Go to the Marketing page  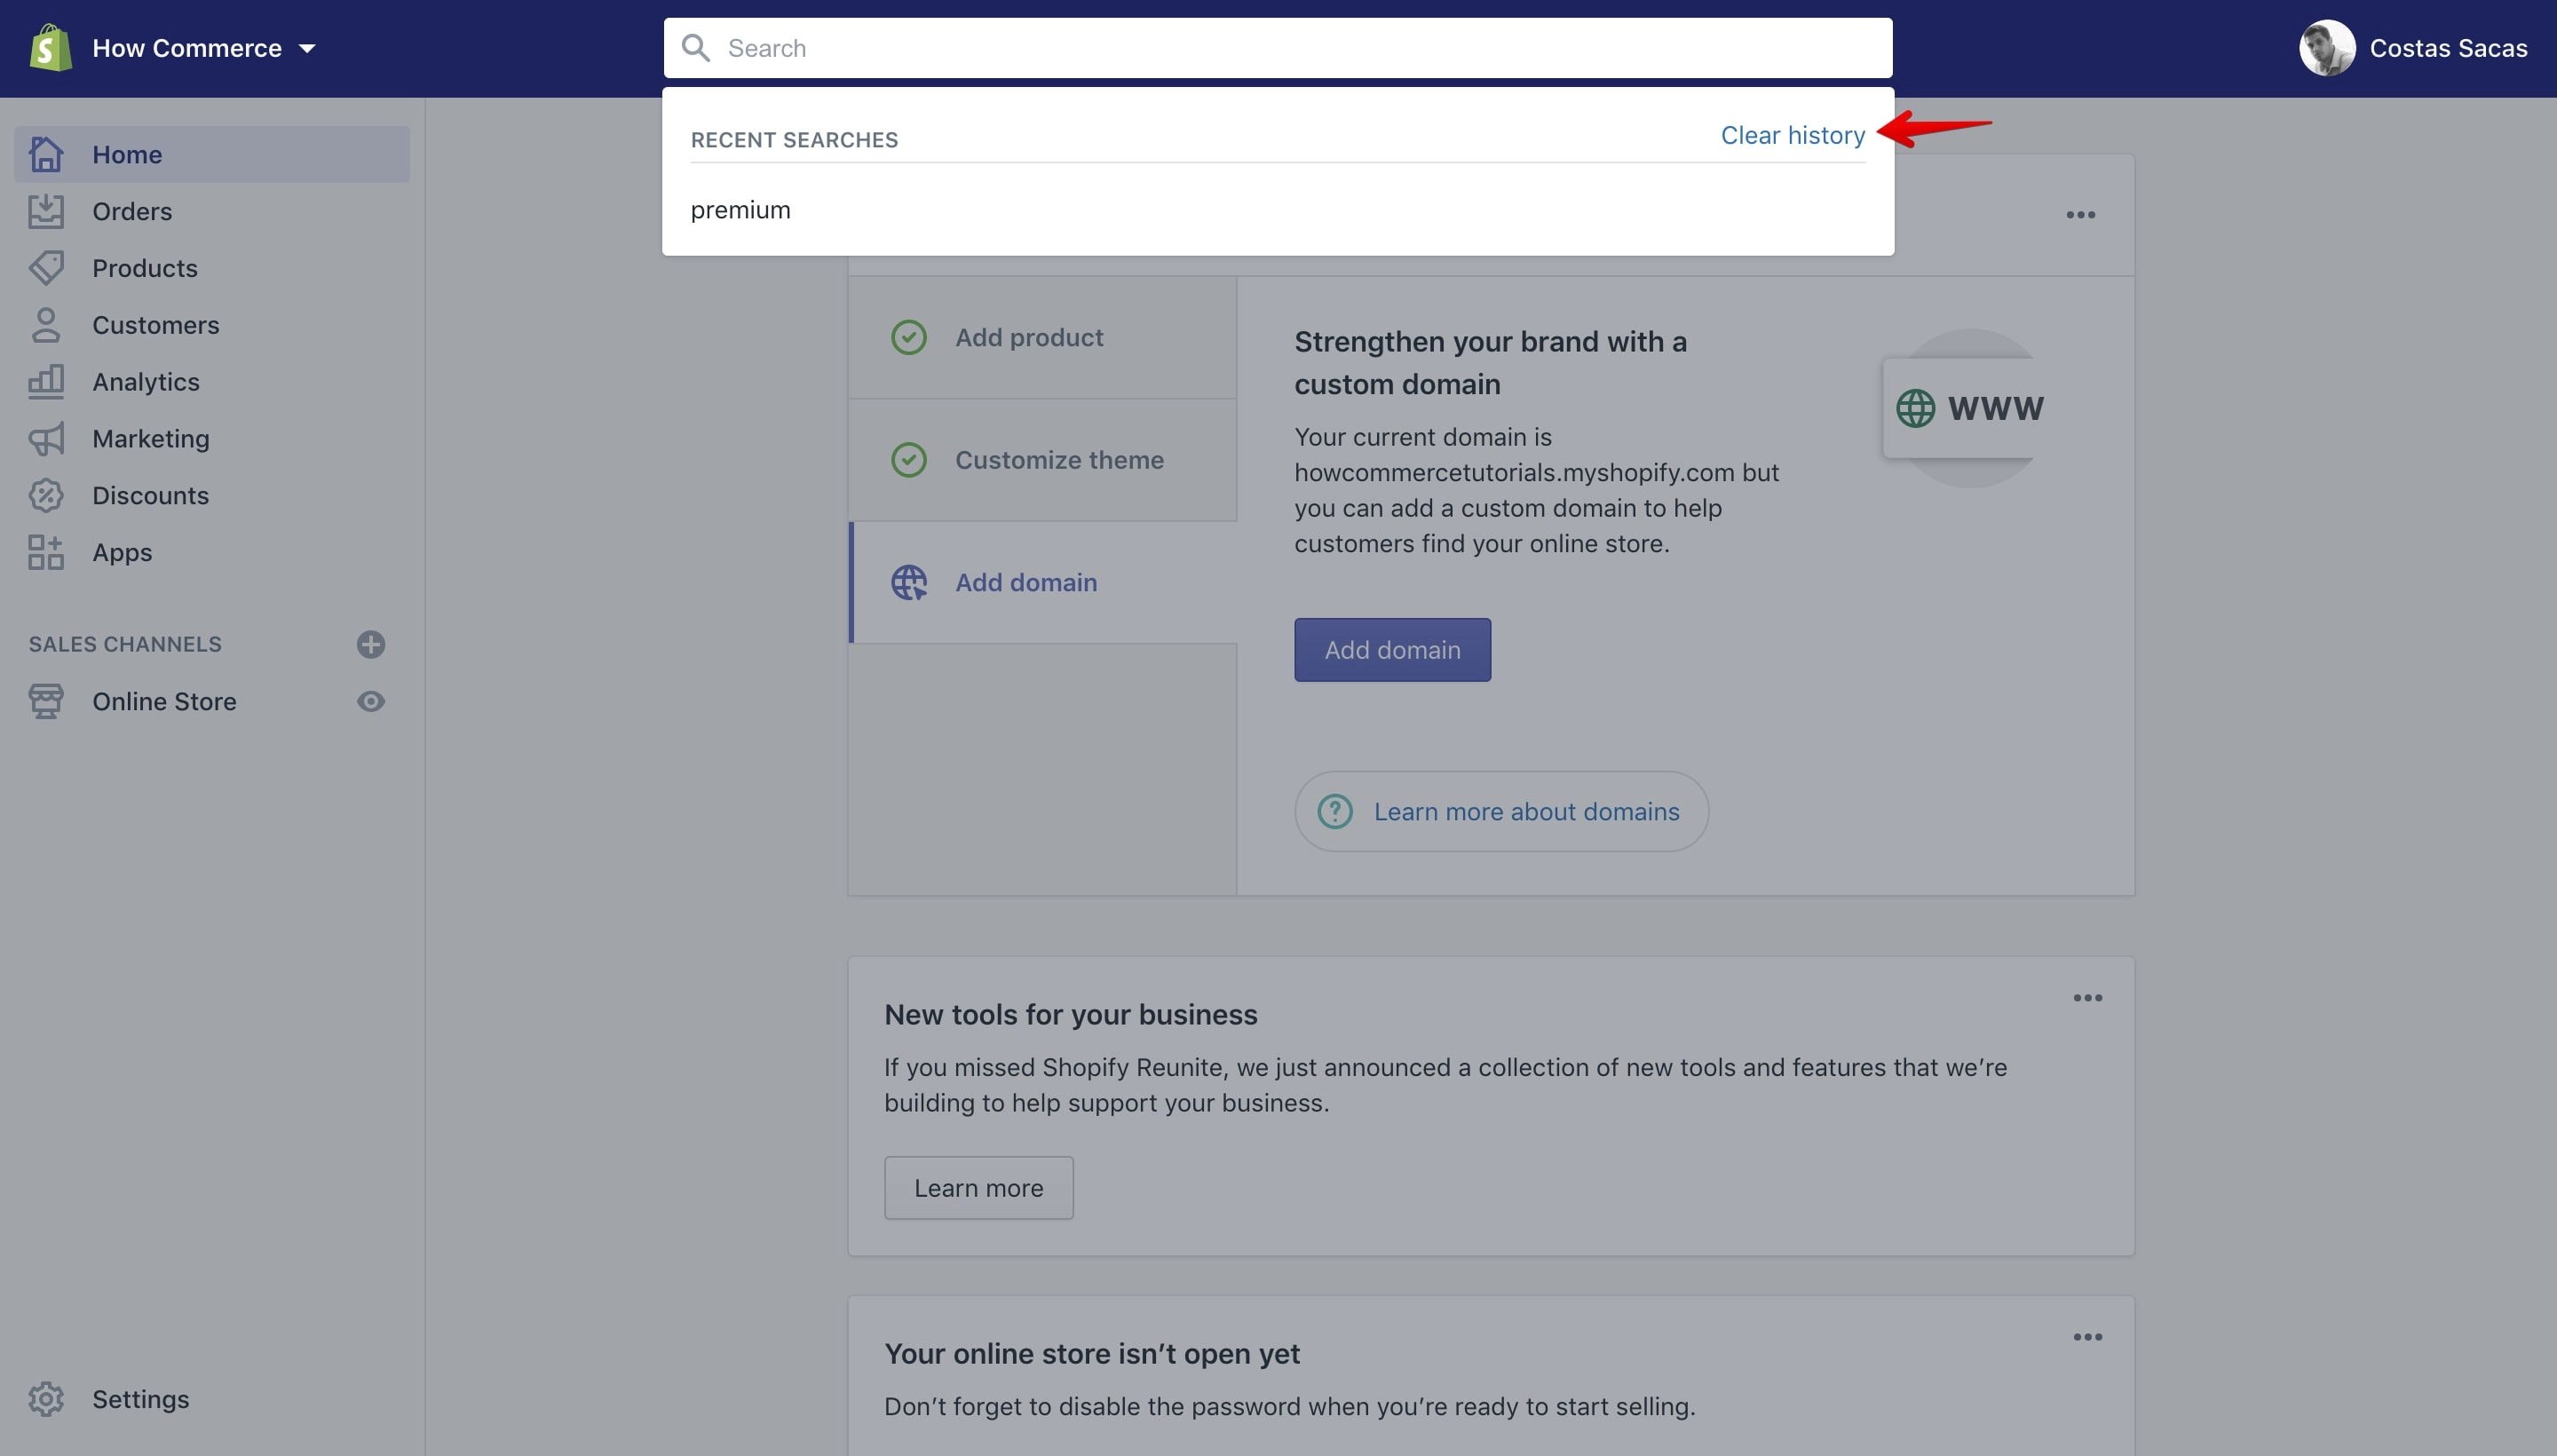(x=151, y=439)
